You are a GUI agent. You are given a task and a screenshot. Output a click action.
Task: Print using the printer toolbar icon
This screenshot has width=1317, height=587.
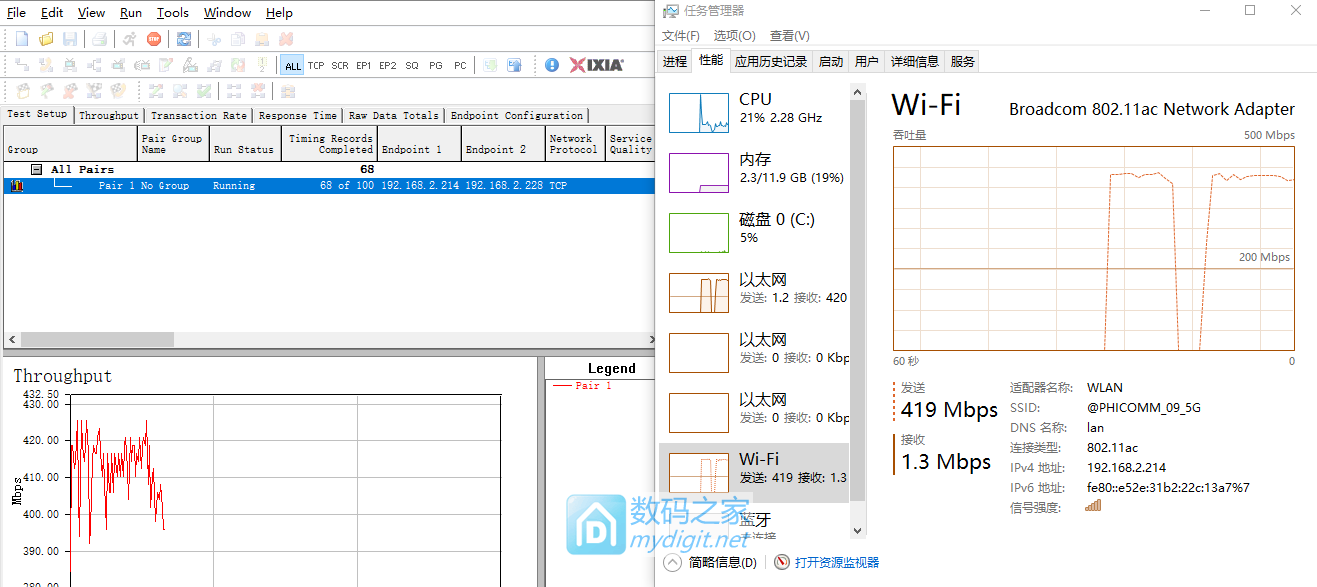coord(100,39)
